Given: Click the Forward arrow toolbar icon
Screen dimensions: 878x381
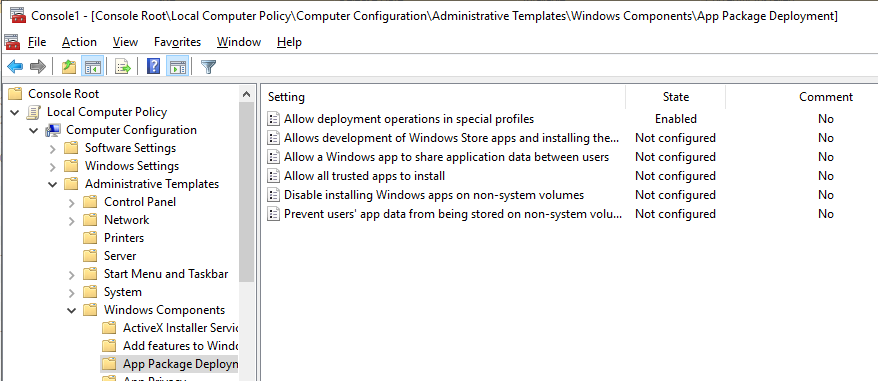Looking at the screenshot, I should click(x=38, y=67).
